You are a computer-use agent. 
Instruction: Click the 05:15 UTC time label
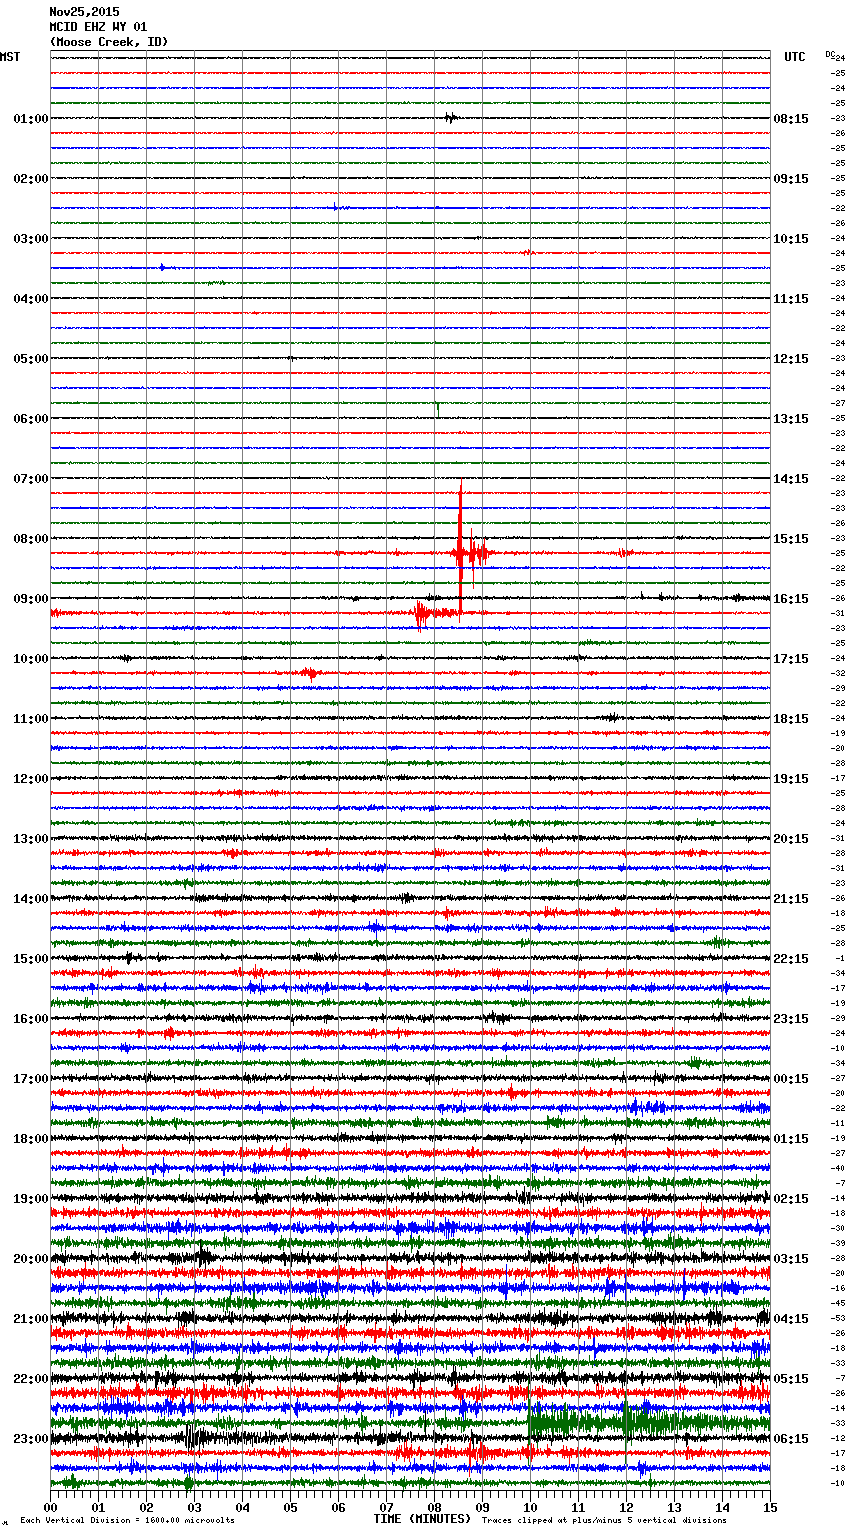791,1379
